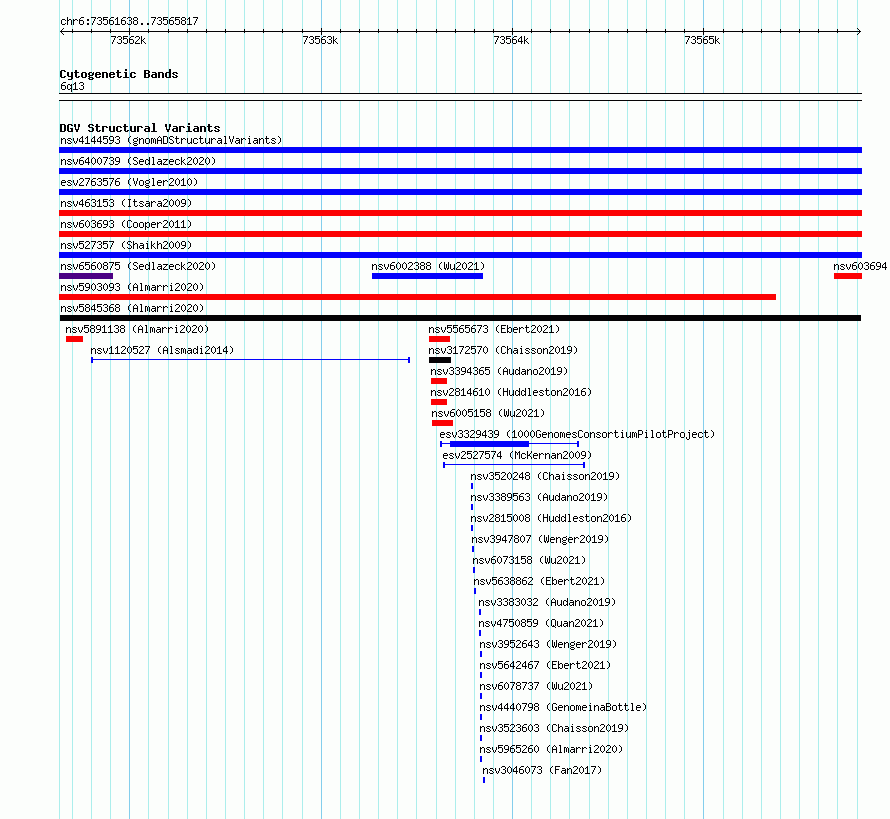Click the nsv4750859 Quan2021 label

pyautogui.click(x=541, y=623)
